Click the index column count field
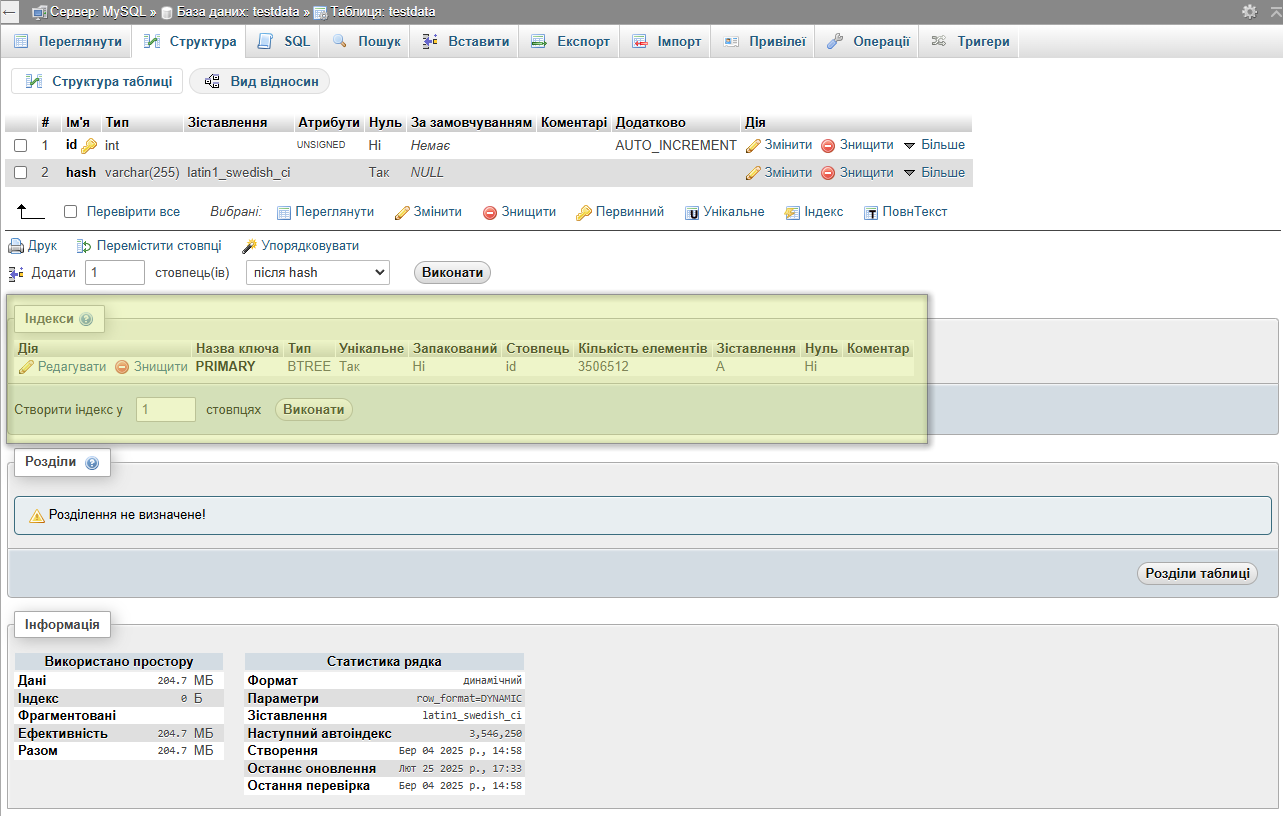Viewport: 1283px width, 816px height. pos(166,409)
